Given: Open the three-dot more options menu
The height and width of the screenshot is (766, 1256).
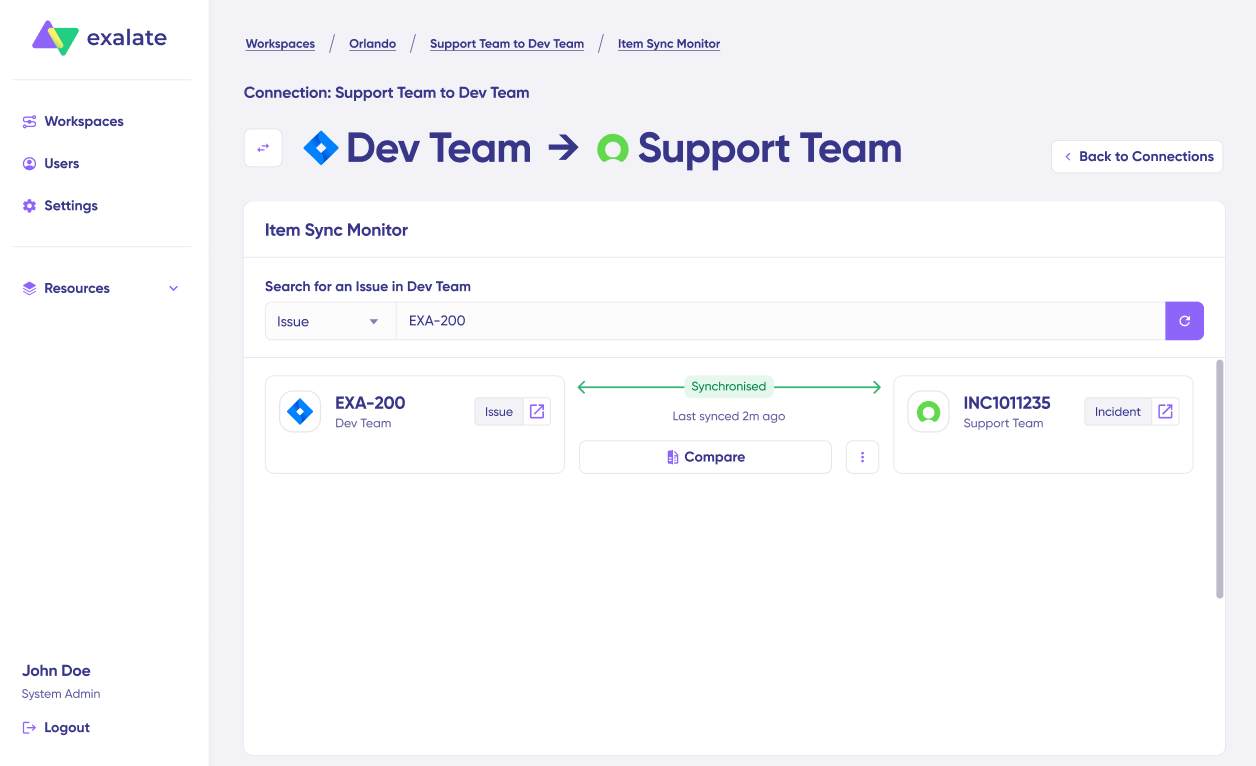Looking at the screenshot, I should tap(862, 457).
